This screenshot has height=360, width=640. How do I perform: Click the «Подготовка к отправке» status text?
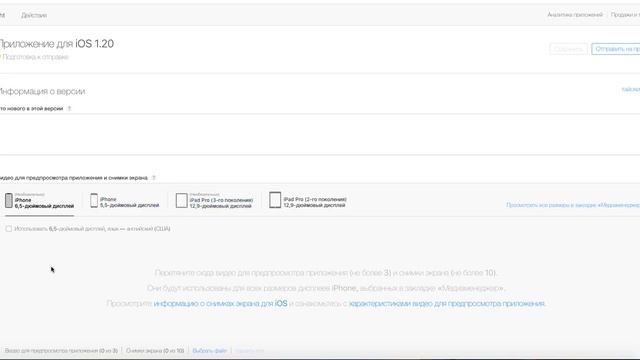click(x=35, y=57)
